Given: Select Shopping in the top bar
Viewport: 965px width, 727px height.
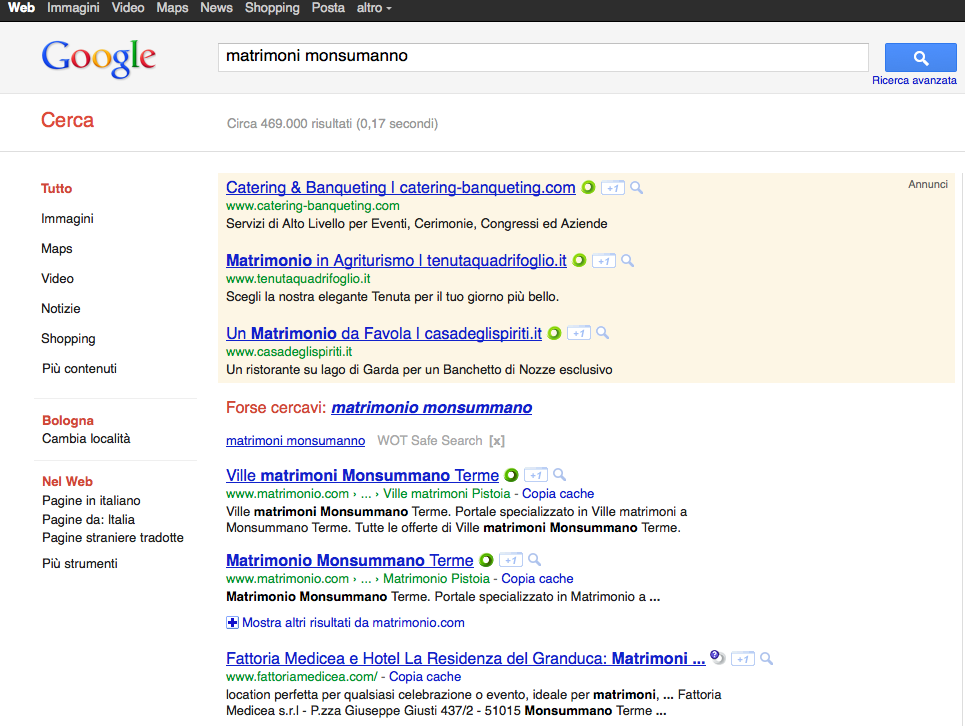Looking at the screenshot, I should click(x=272, y=8).
